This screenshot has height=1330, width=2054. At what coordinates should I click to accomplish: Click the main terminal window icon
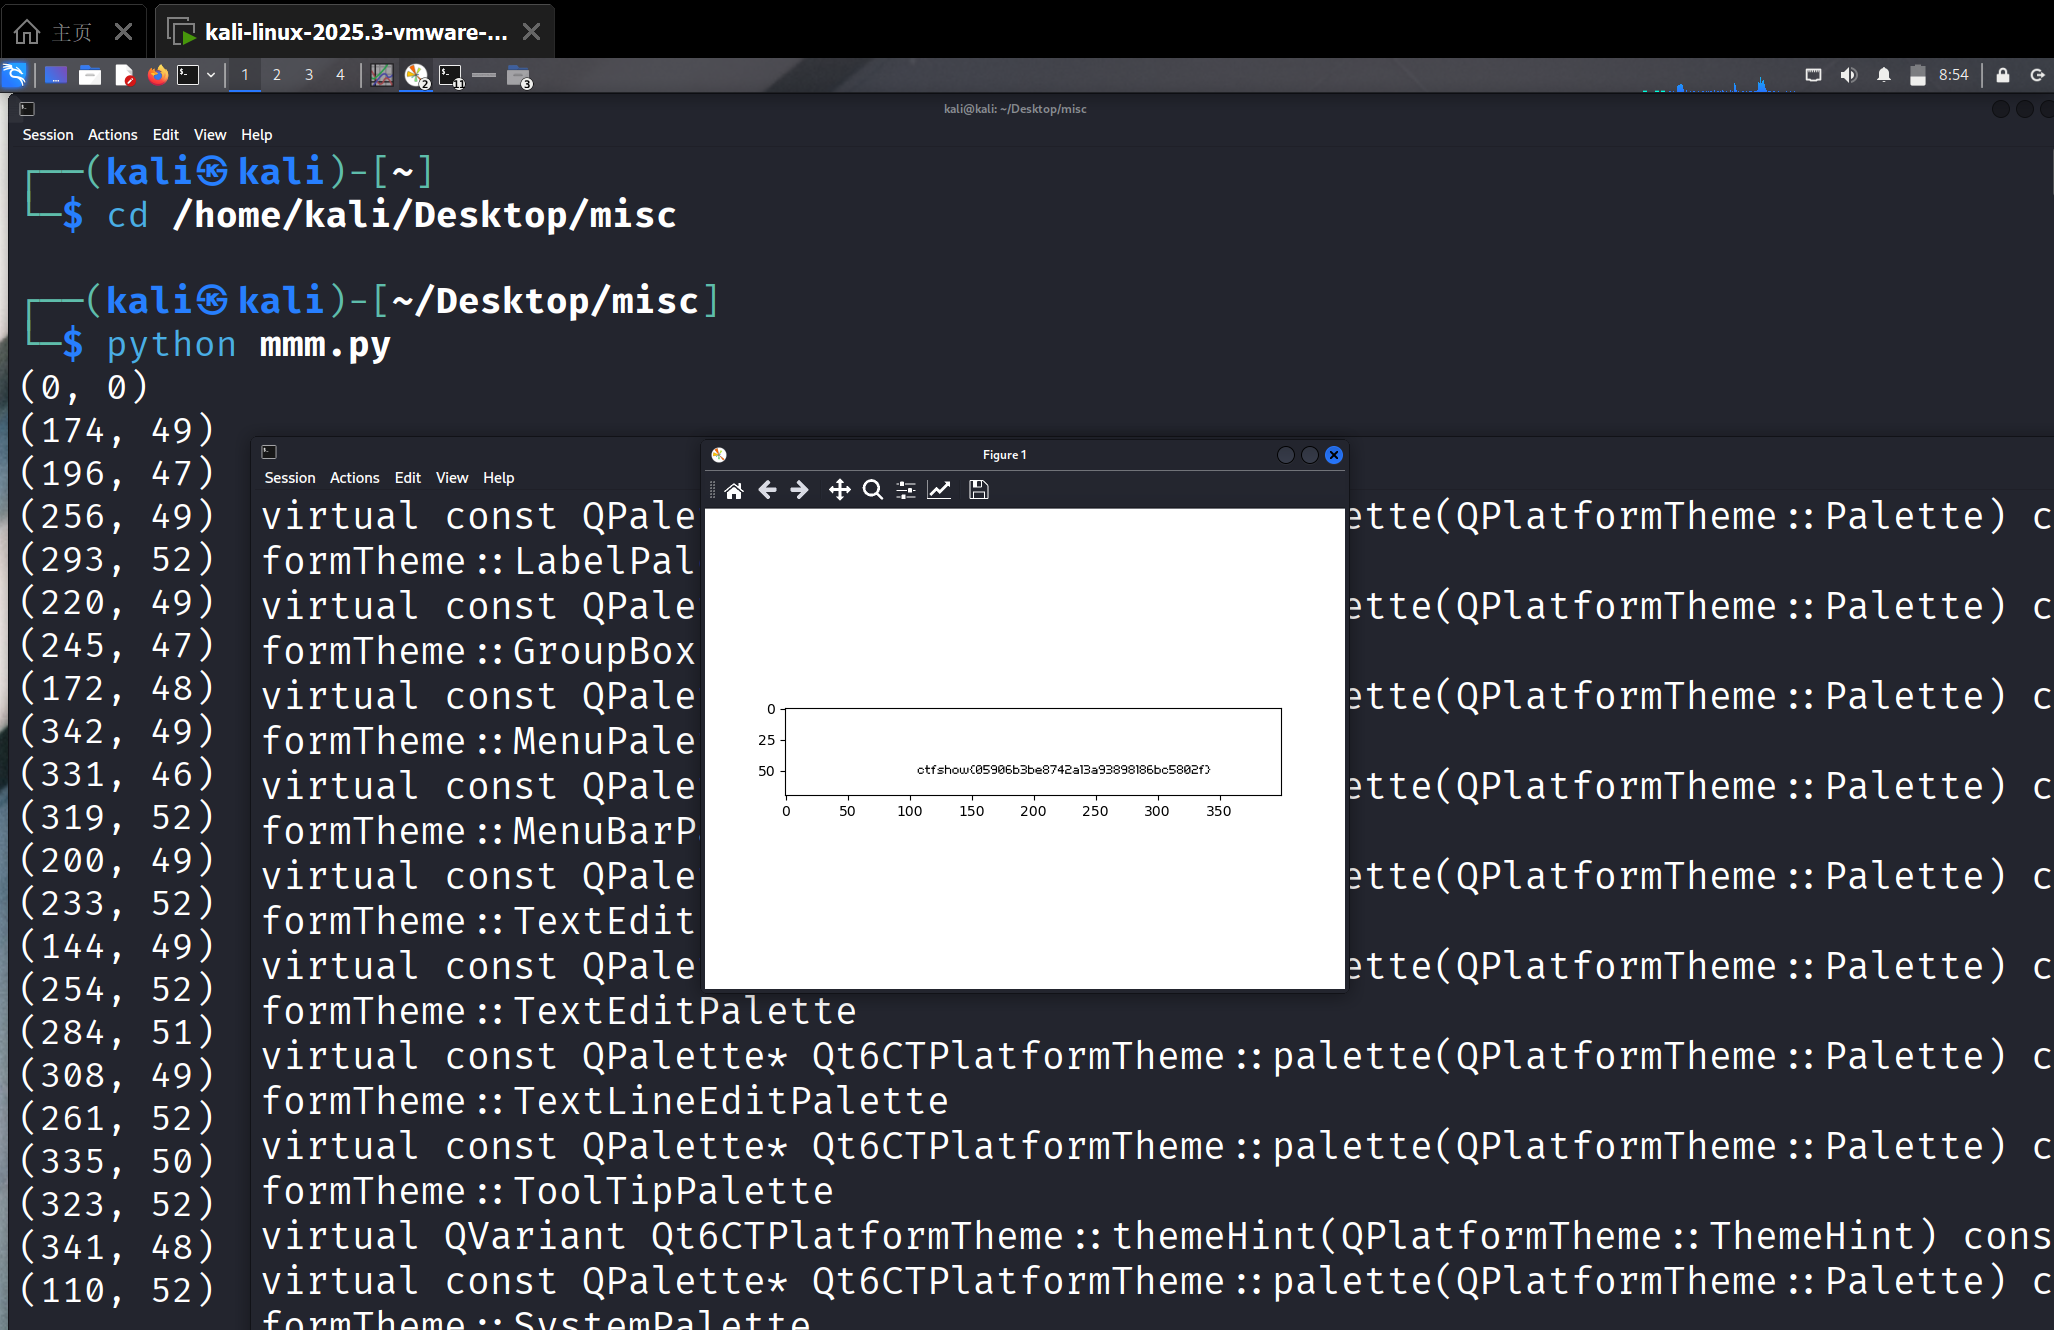click(27, 109)
